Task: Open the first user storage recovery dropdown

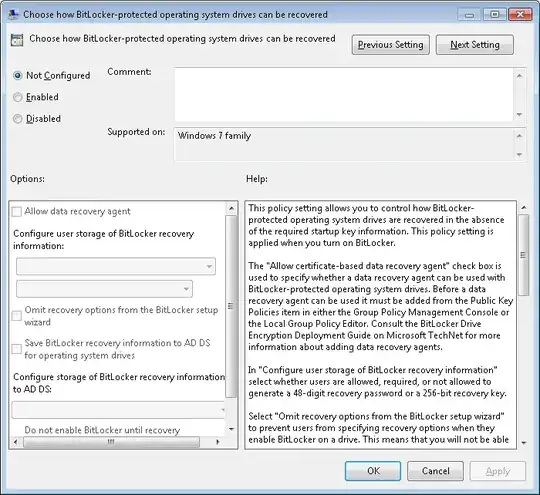Action: 116,266
